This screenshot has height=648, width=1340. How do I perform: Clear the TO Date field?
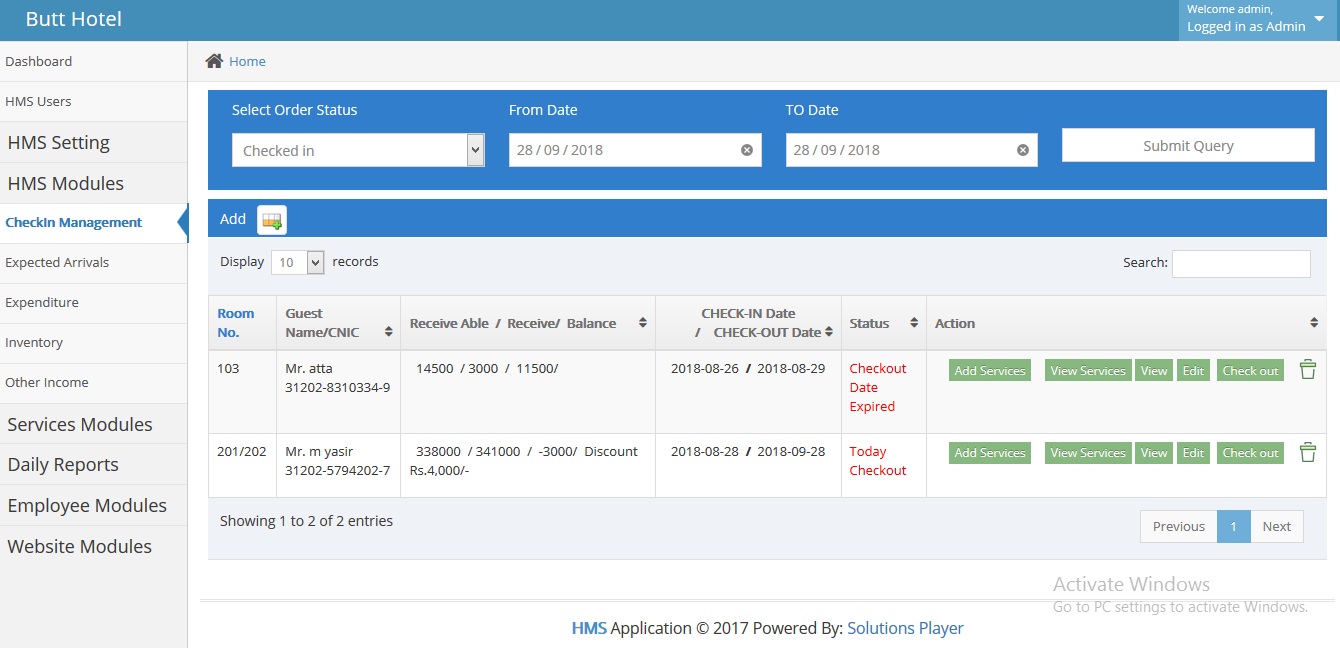[1022, 150]
